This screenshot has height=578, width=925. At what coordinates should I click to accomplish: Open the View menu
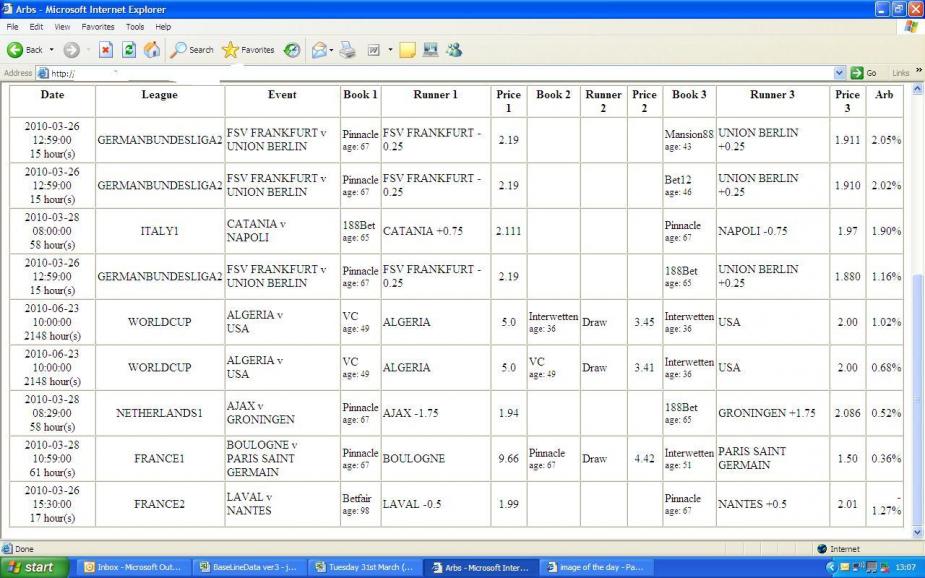(x=62, y=27)
